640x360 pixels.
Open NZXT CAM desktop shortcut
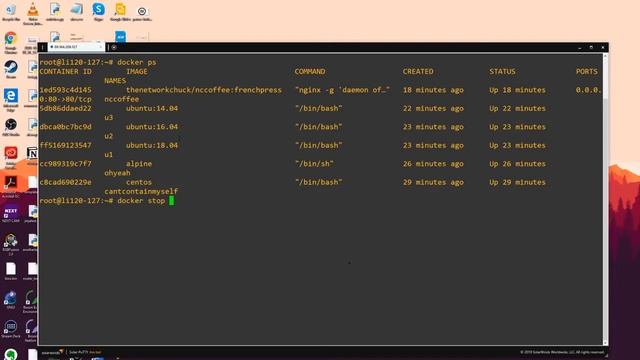[11, 214]
